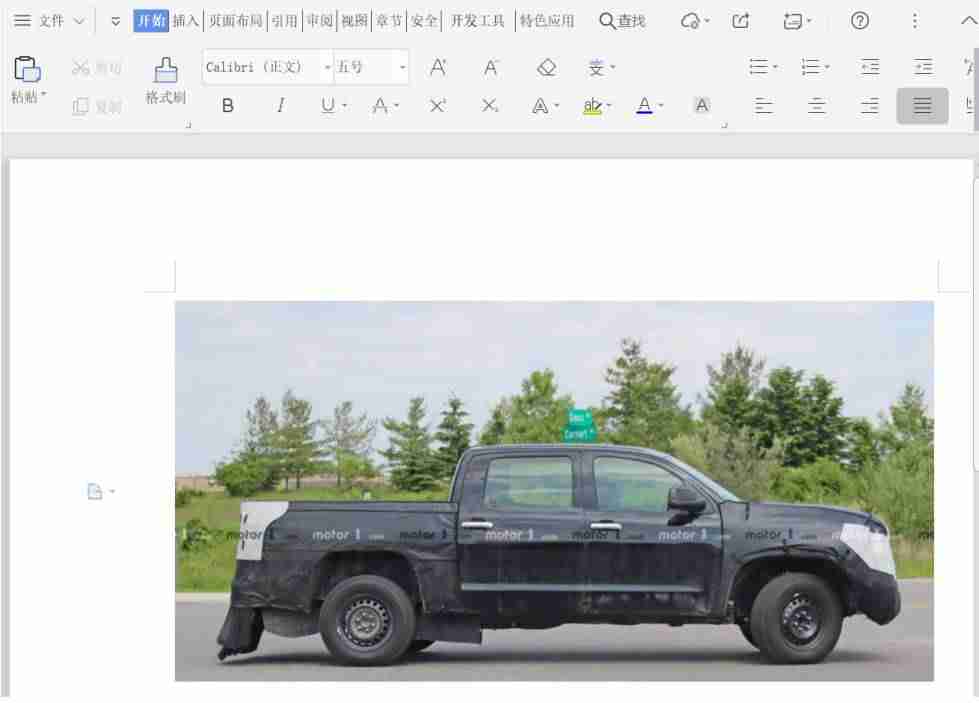Switch to the 开始 tab
The width and height of the screenshot is (979, 703).
151,21
